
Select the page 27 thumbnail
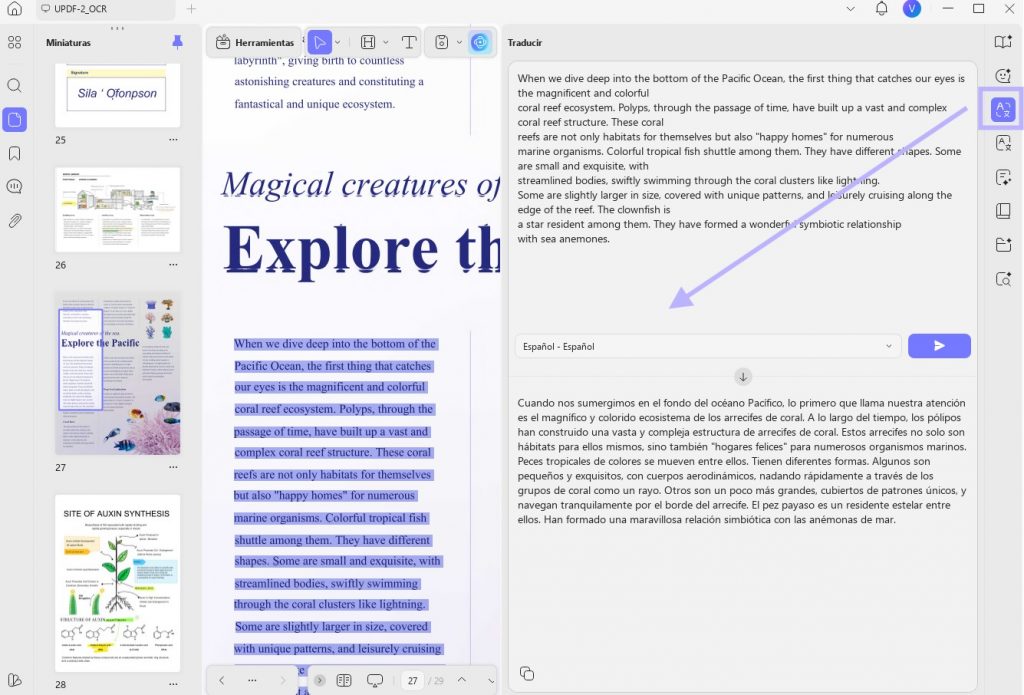[x=118, y=373]
